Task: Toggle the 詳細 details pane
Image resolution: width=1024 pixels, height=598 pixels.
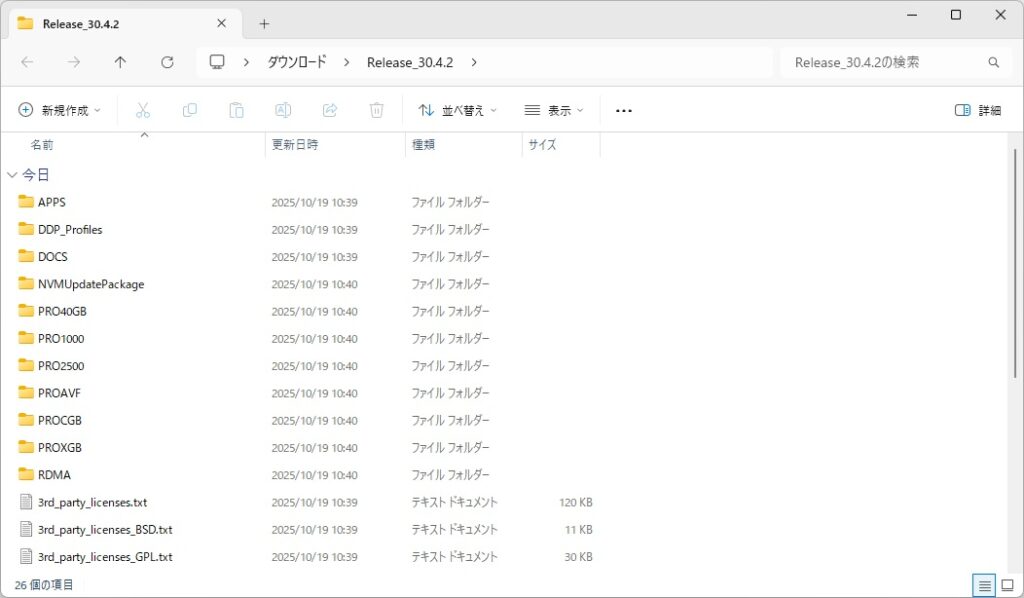Action: 977,110
